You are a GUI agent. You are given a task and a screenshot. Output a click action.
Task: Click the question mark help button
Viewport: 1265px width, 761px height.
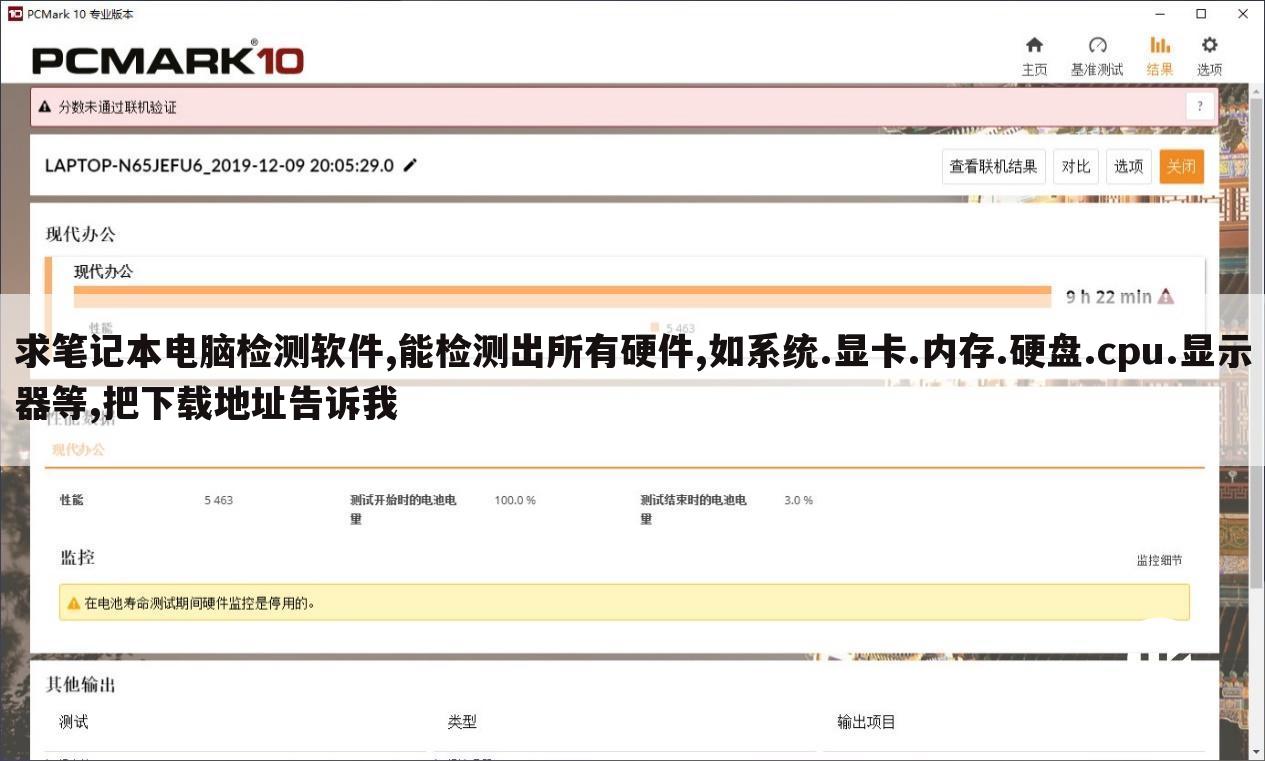point(1199,106)
